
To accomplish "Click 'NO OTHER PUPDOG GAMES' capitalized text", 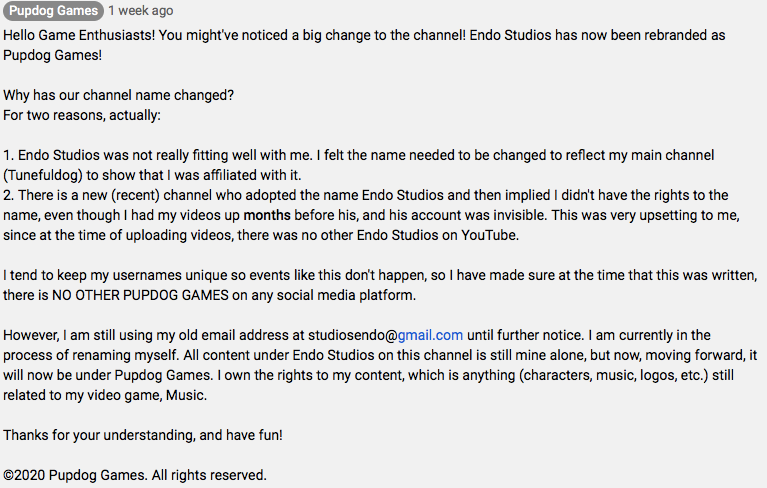I will pos(140,295).
